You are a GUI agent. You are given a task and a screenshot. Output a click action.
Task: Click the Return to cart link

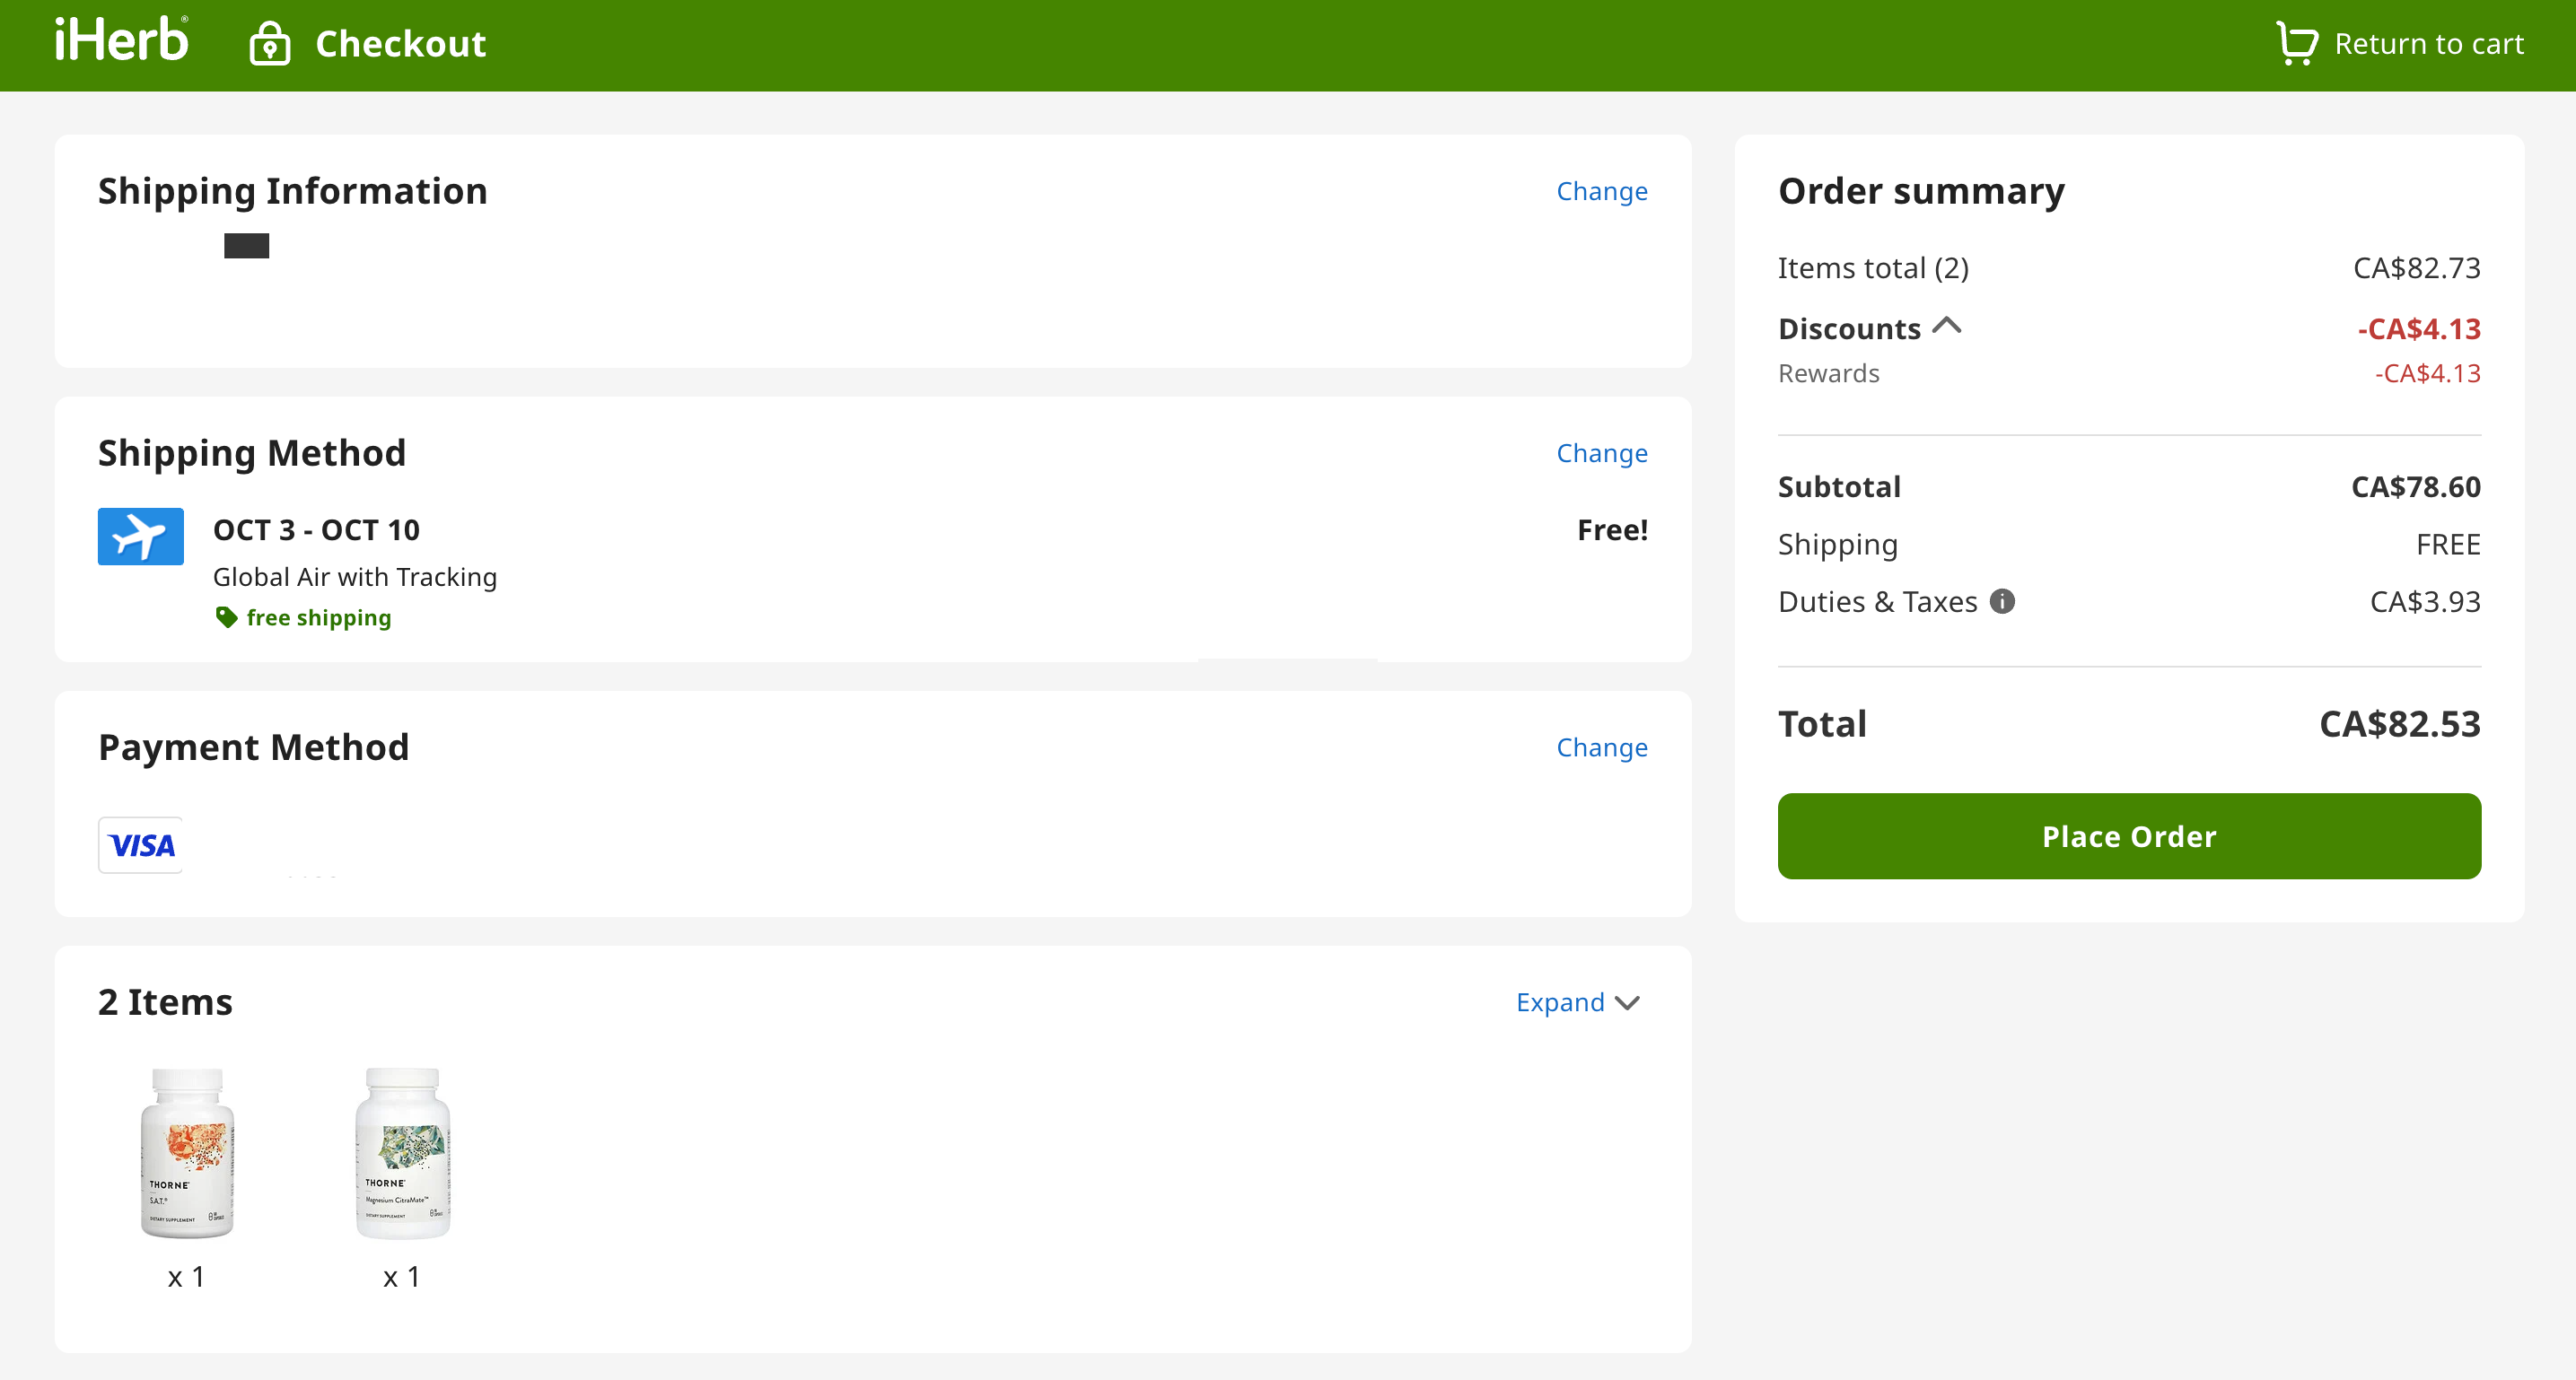2428,44
